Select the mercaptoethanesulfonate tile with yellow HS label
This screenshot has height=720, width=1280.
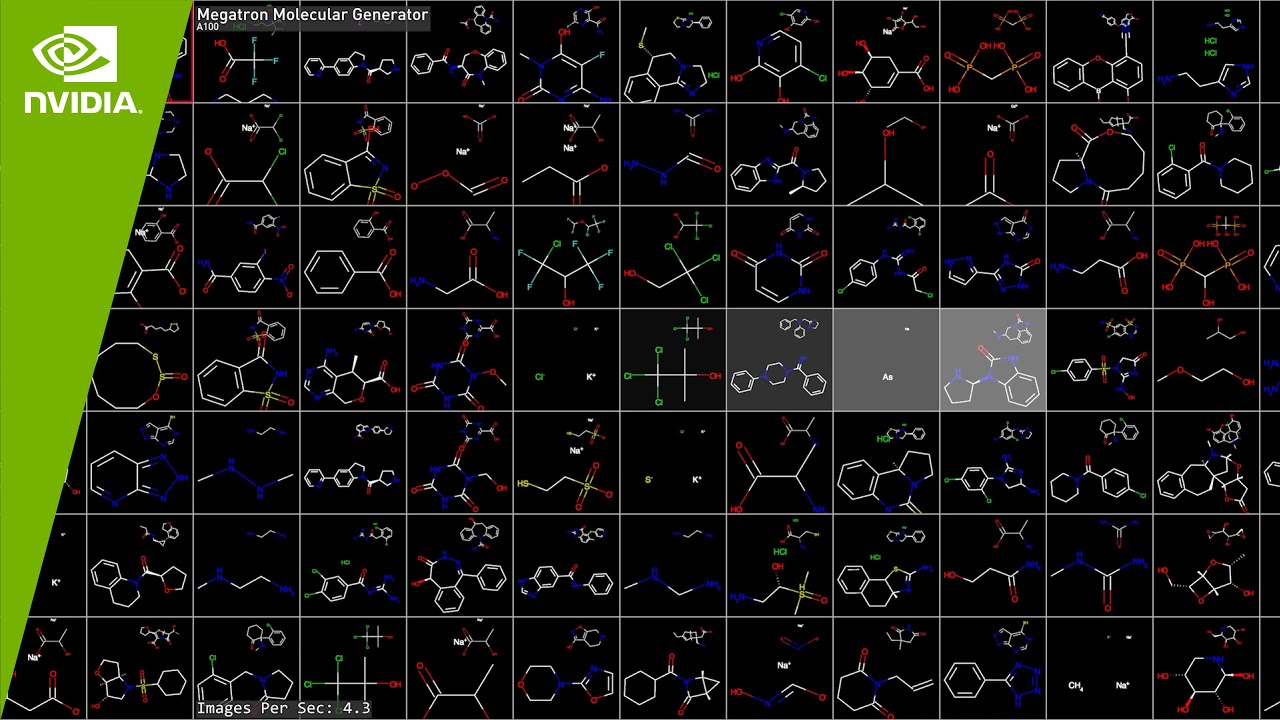coord(566,463)
